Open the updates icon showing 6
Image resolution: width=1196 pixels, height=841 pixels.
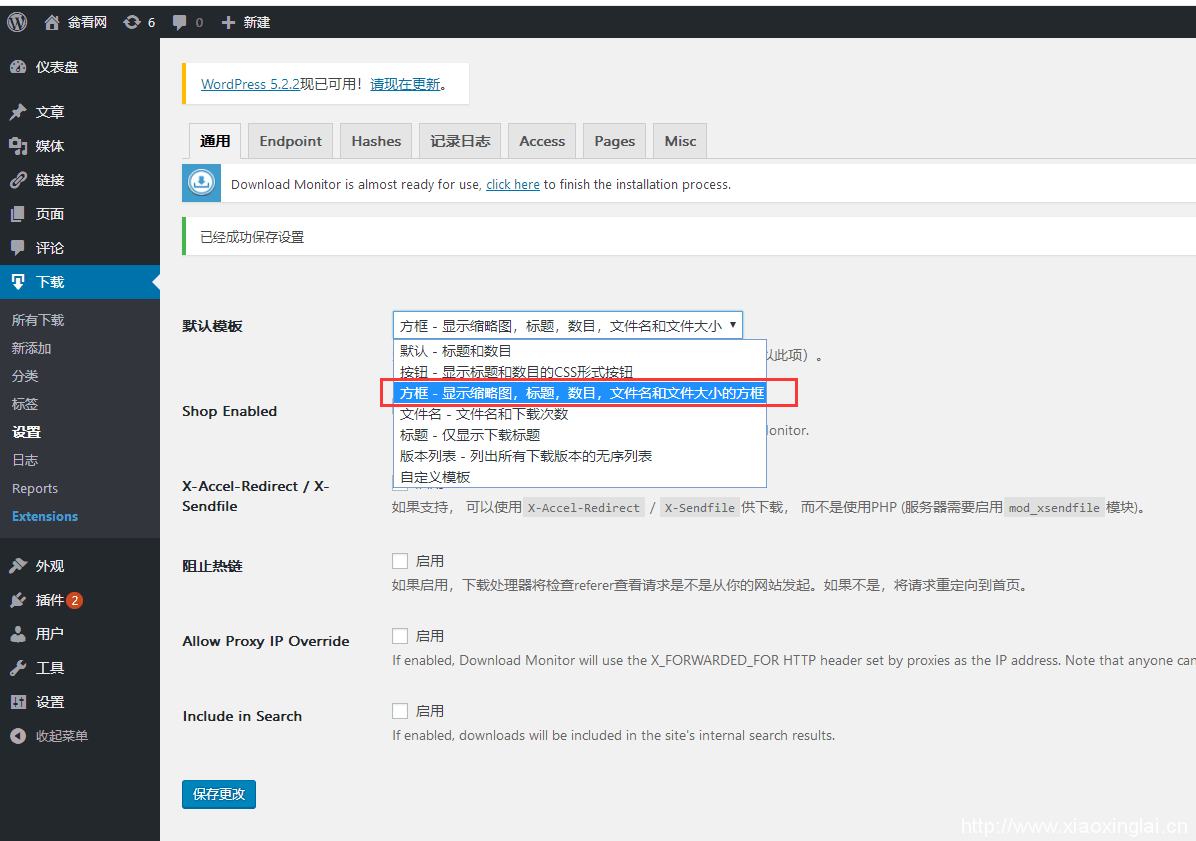pos(132,22)
